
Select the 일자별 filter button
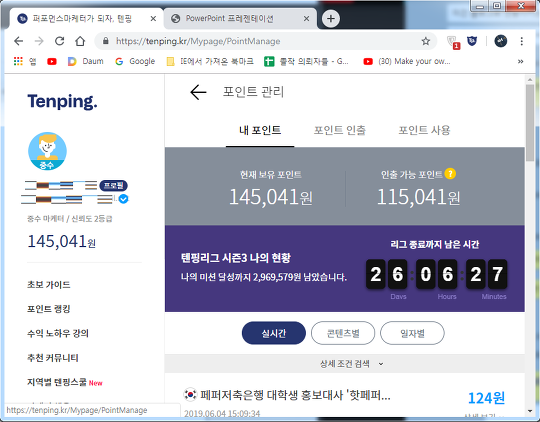pos(412,333)
